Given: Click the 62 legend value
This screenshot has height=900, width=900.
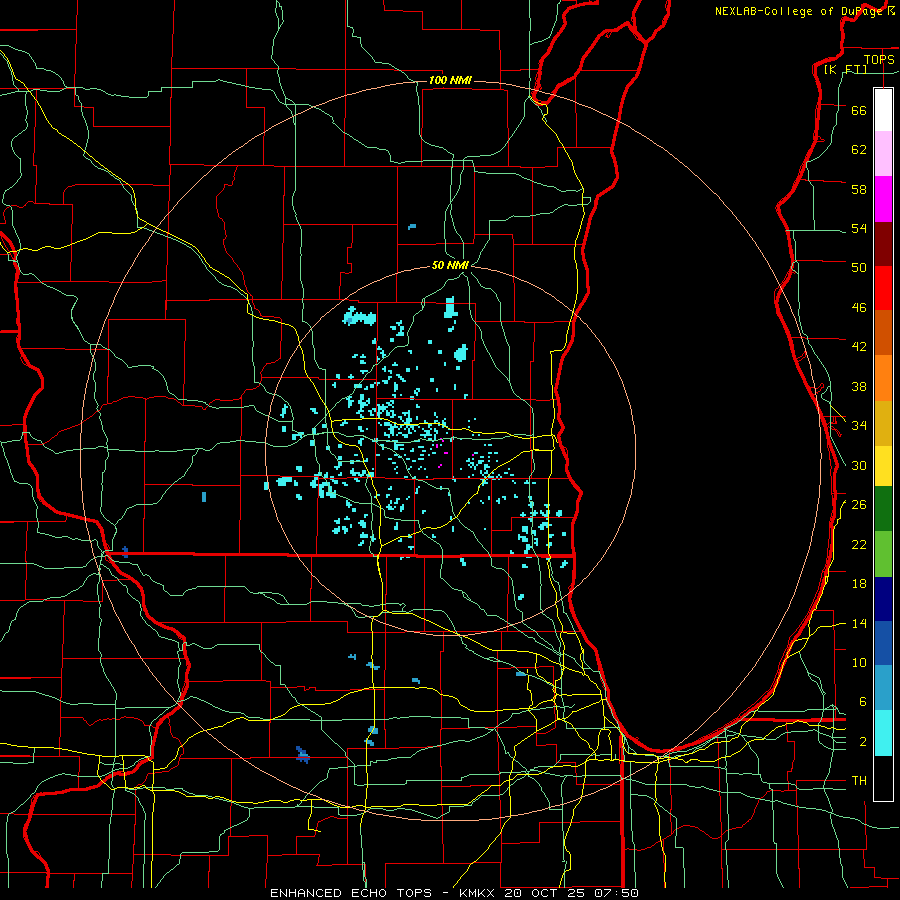Looking at the screenshot, I should (x=859, y=150).
